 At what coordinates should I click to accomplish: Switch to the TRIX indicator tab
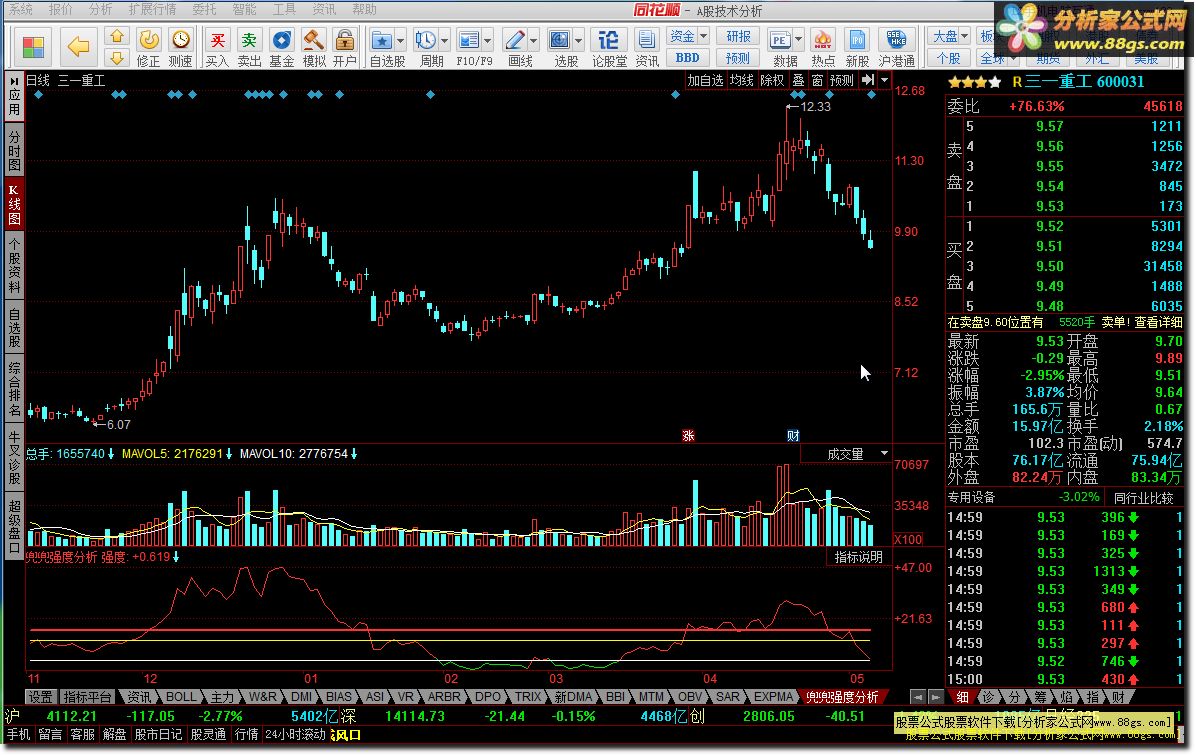(527, 696)
